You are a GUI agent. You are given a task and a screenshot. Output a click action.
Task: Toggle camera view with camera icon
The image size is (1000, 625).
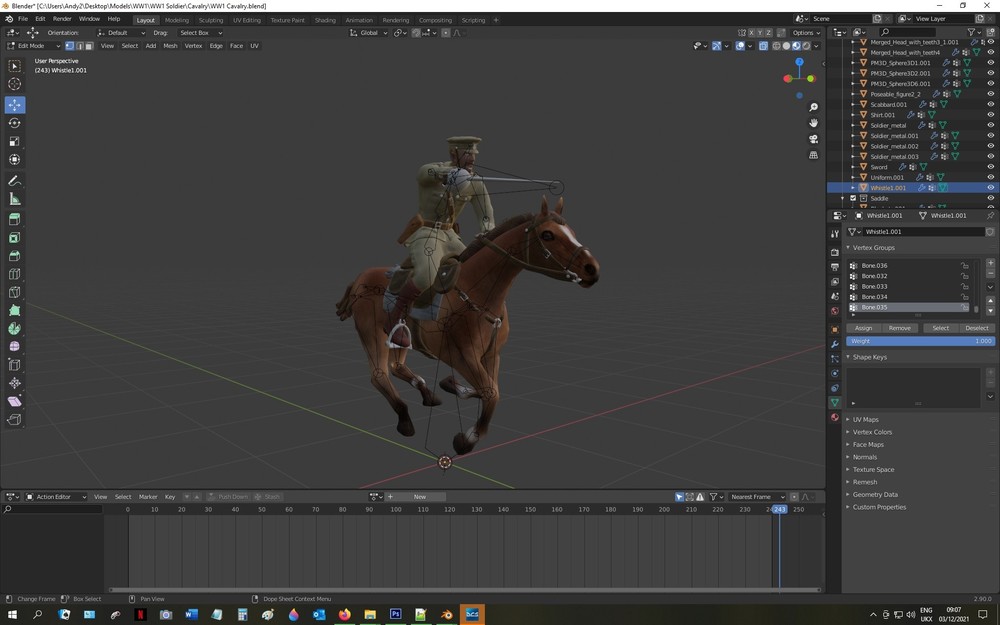pyautogui.click(x=813, y=139)
